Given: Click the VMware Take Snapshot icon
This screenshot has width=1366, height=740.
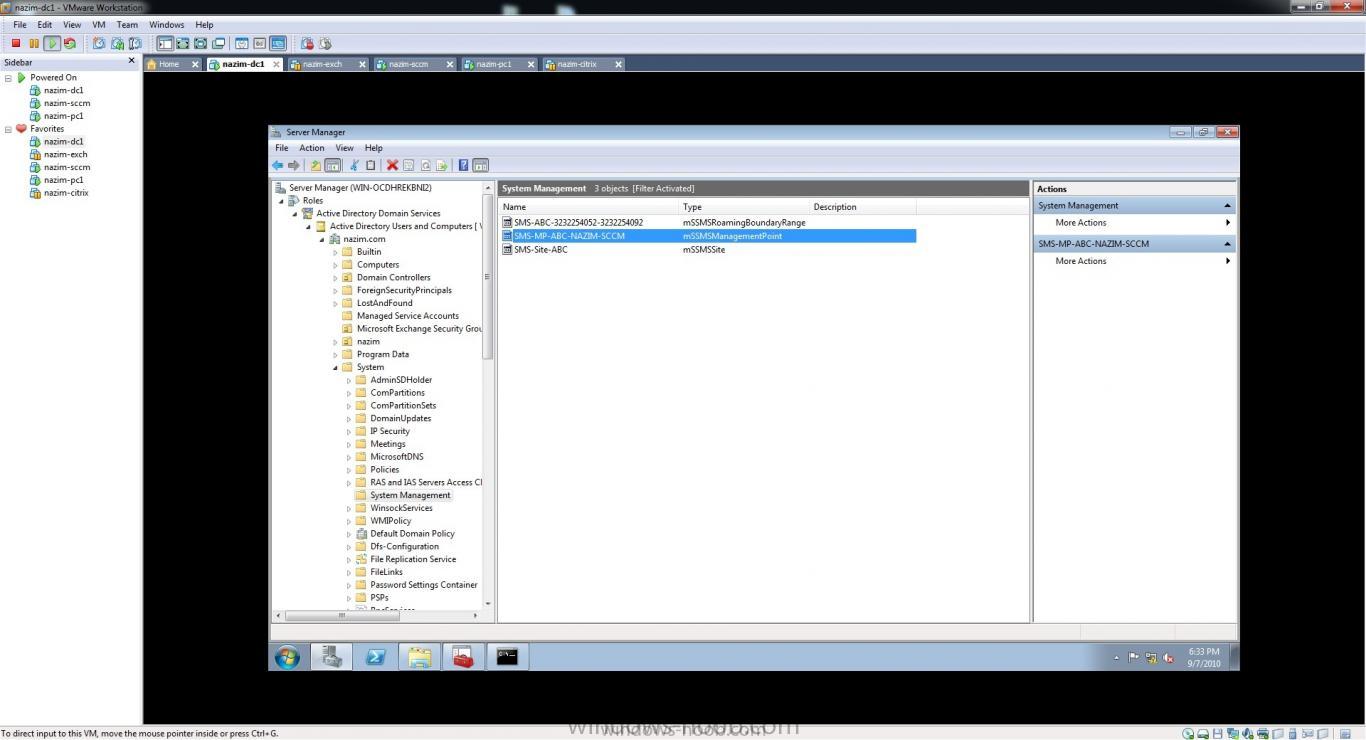Looking at the screenshot, I should (99, 43).
